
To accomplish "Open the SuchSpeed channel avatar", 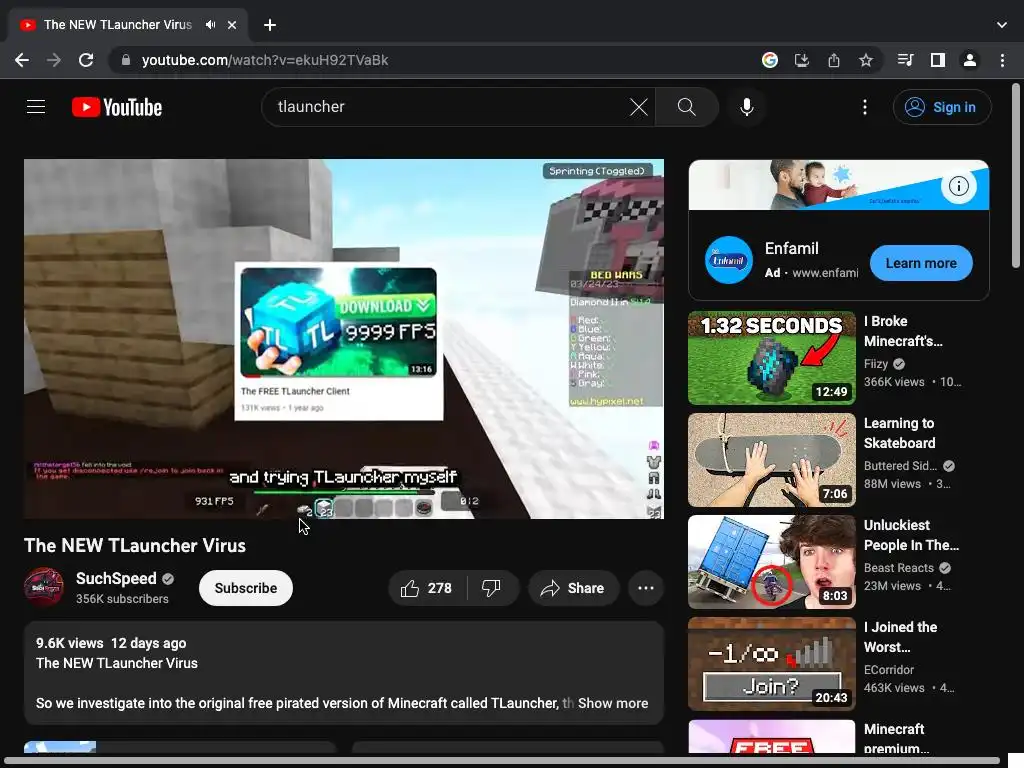I will [x=44, y=587].
